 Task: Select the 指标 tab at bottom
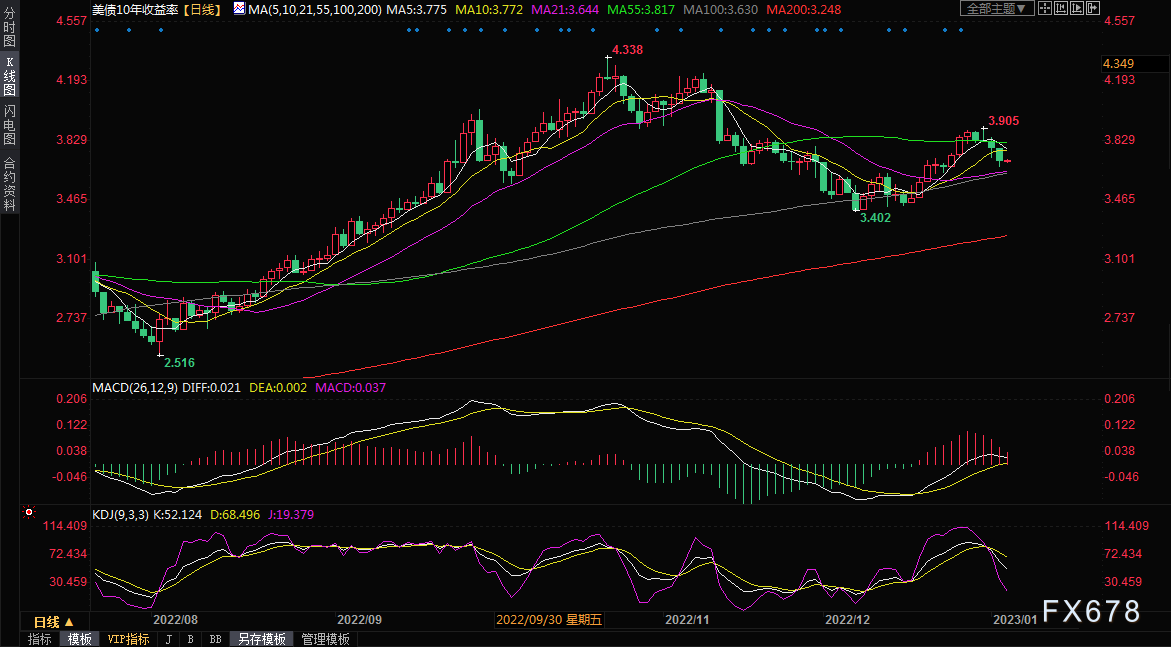39,639
